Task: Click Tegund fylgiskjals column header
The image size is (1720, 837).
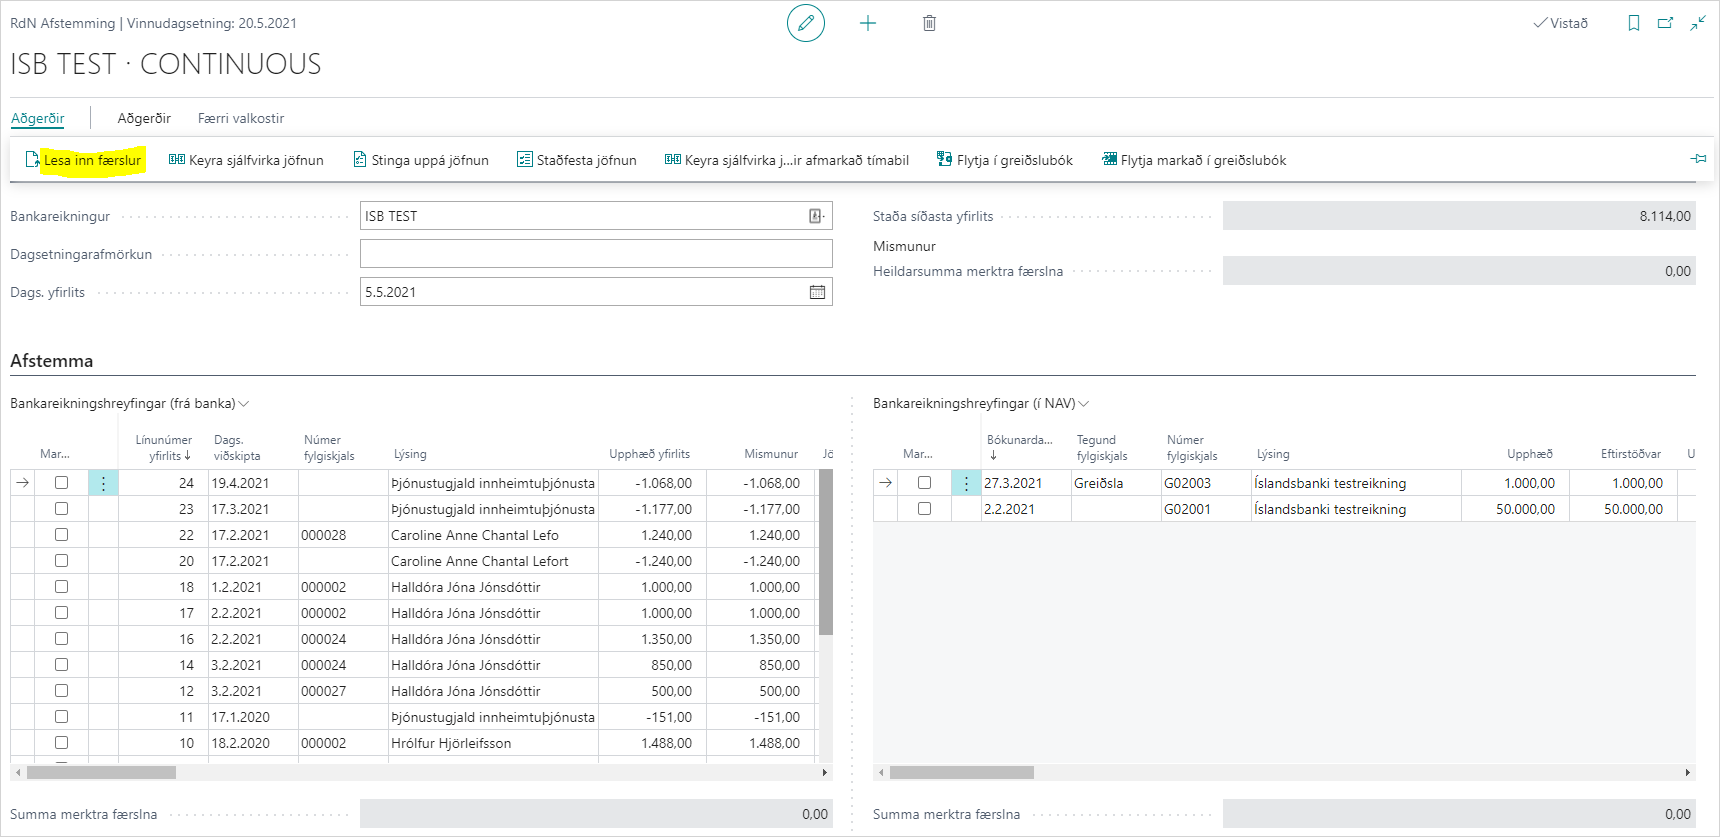Action: (x=1102, y=447)
